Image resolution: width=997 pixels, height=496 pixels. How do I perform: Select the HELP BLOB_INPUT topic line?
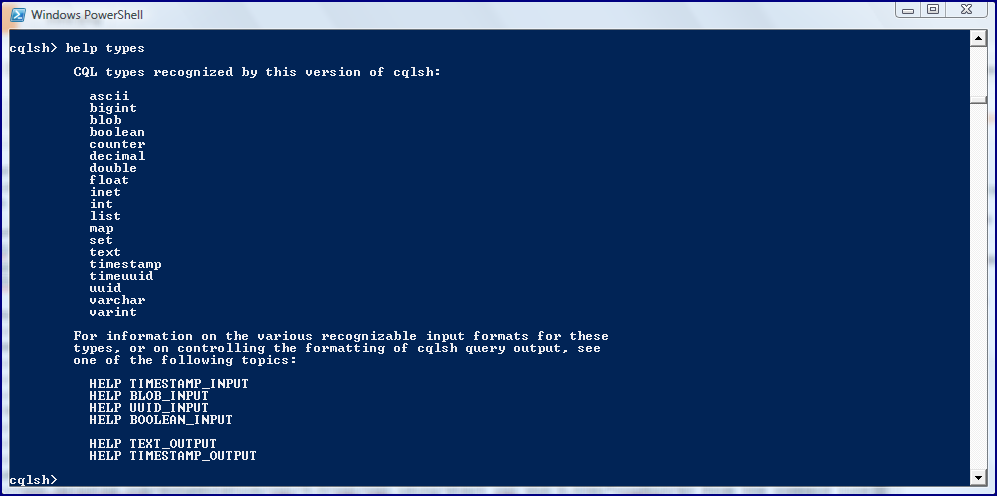tap(149, 396)
